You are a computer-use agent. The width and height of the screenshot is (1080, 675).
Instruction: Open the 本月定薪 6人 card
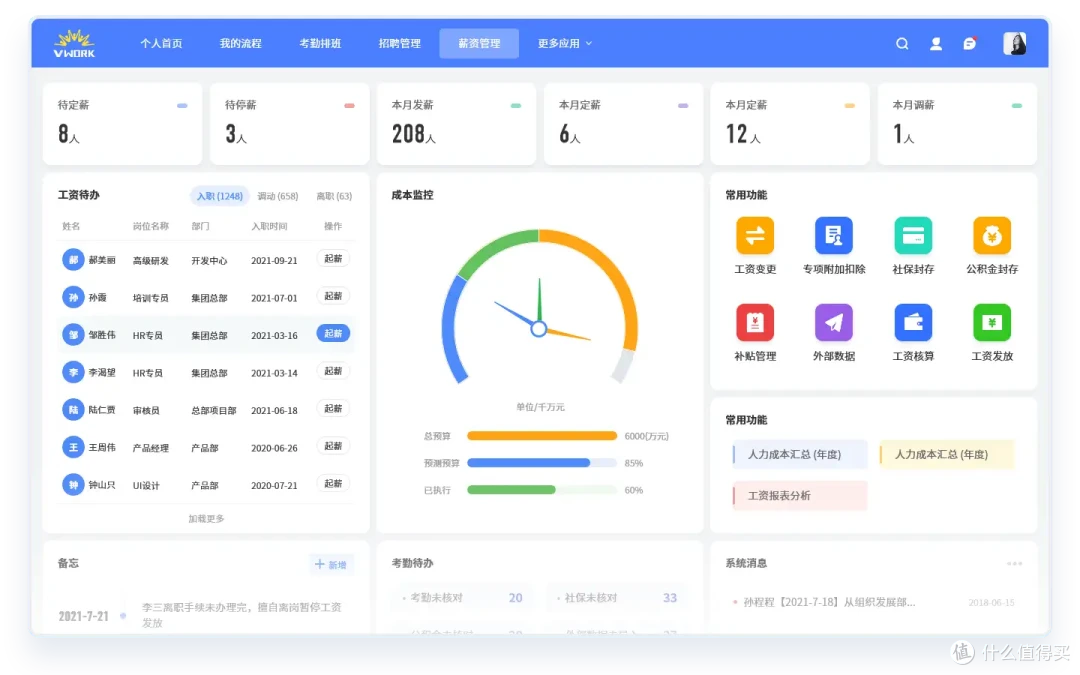point(623,124)
